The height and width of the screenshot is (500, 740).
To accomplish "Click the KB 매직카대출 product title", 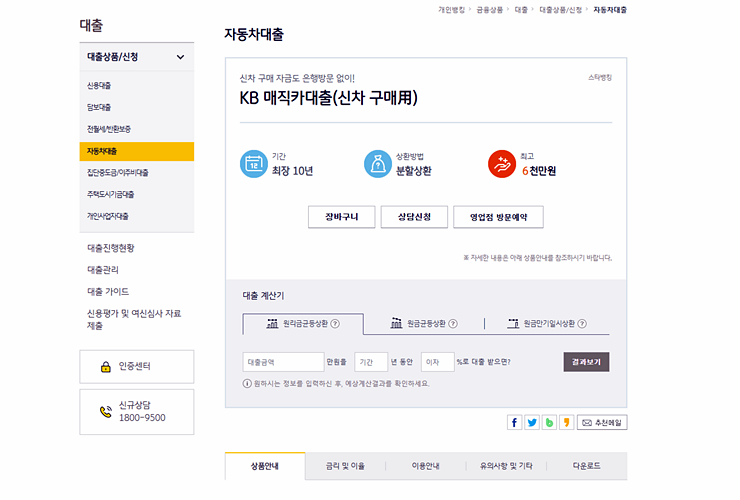I will point(328,98).
